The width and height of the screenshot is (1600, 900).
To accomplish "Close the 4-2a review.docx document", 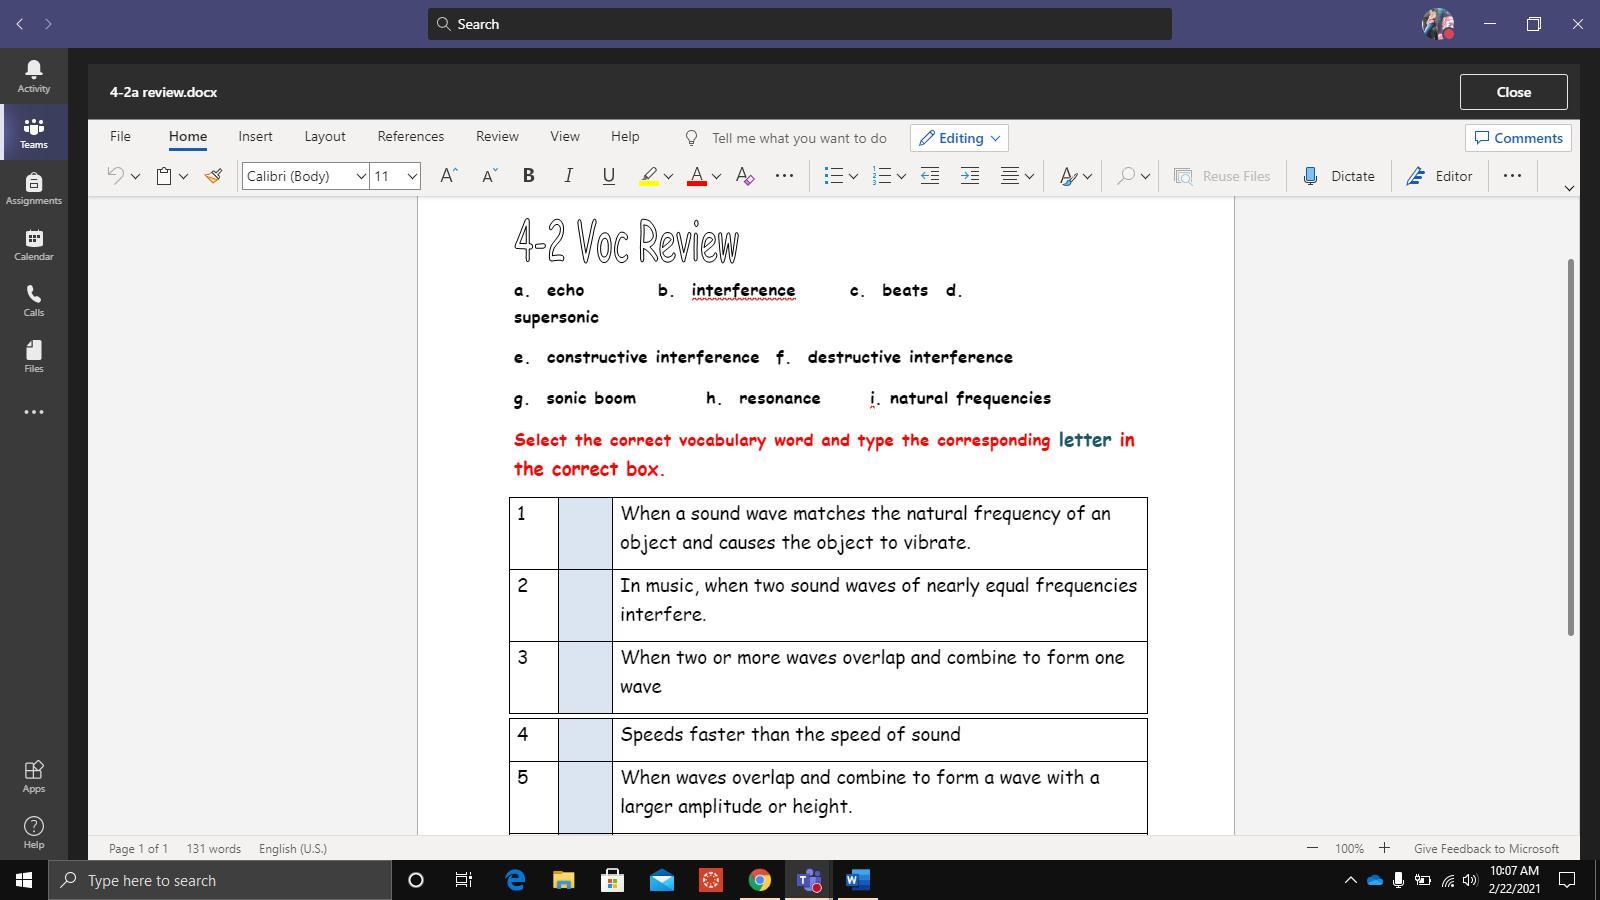I will pos(1513,92).
